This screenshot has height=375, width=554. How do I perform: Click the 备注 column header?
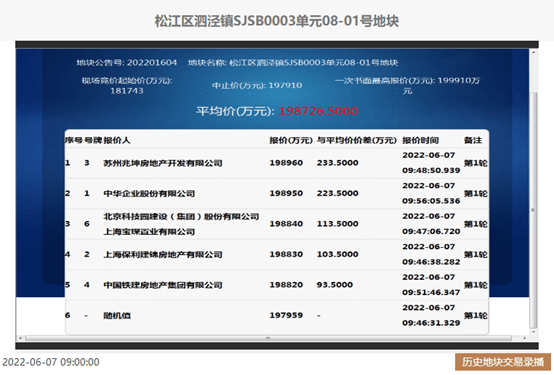pos(473,140)
